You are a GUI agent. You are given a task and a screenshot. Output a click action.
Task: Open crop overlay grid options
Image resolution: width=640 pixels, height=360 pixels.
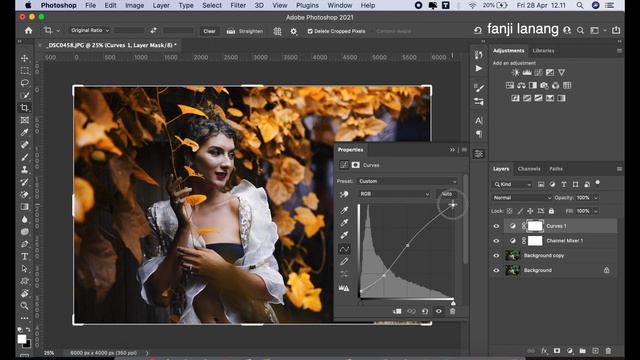coord(277,31)
